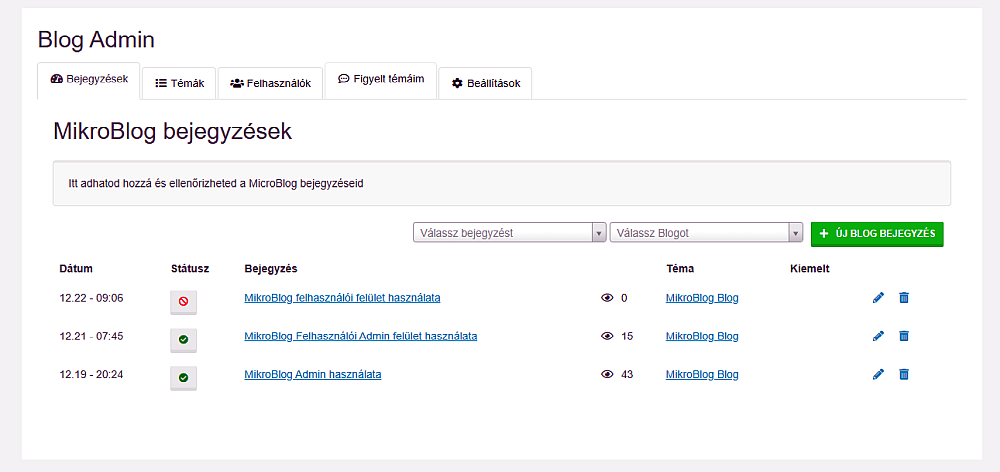
Task: Open the Felhasználók tab
Action: 270,84
